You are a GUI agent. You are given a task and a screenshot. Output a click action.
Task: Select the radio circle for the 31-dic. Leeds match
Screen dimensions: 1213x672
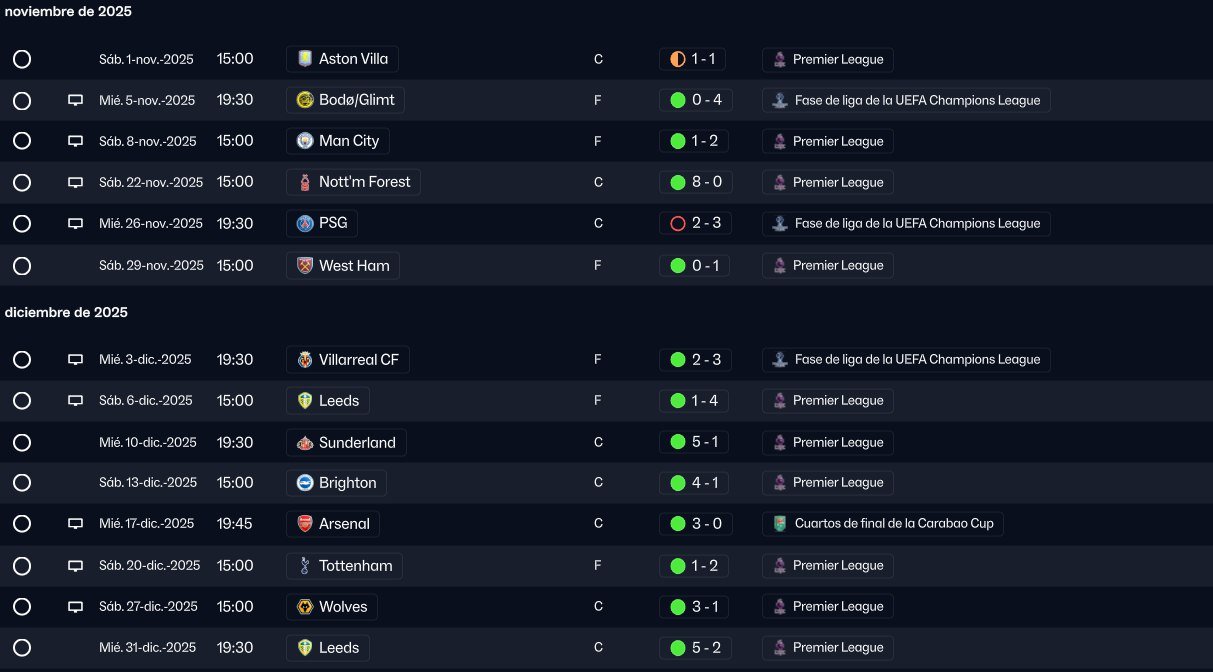(x=22, y=647)
